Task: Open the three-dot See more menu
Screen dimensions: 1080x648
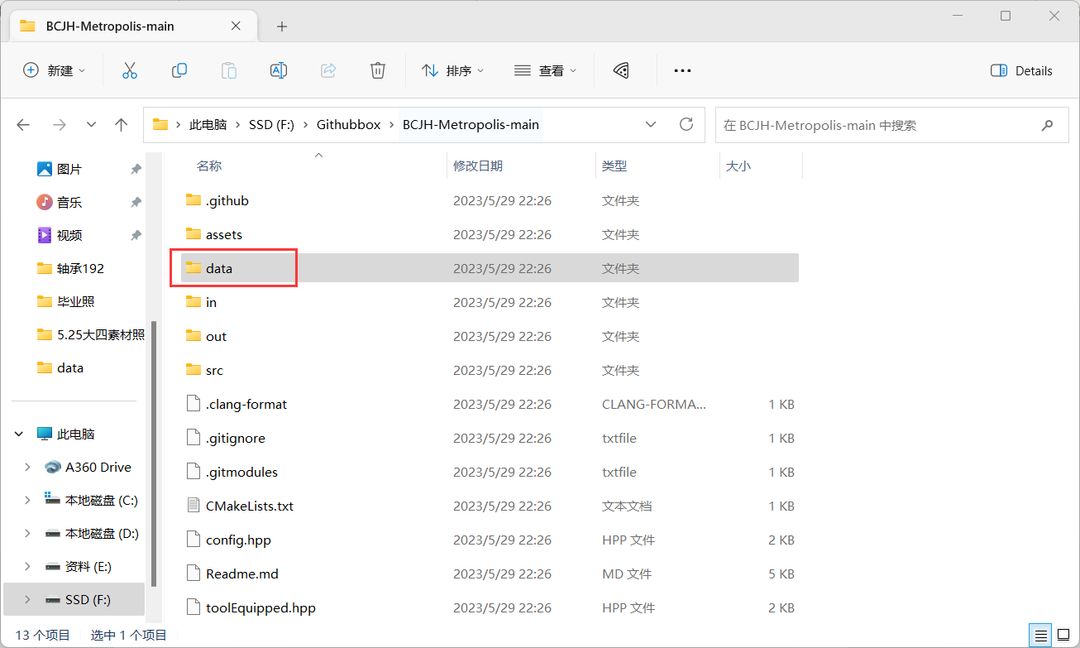Action: pos(683,70)
